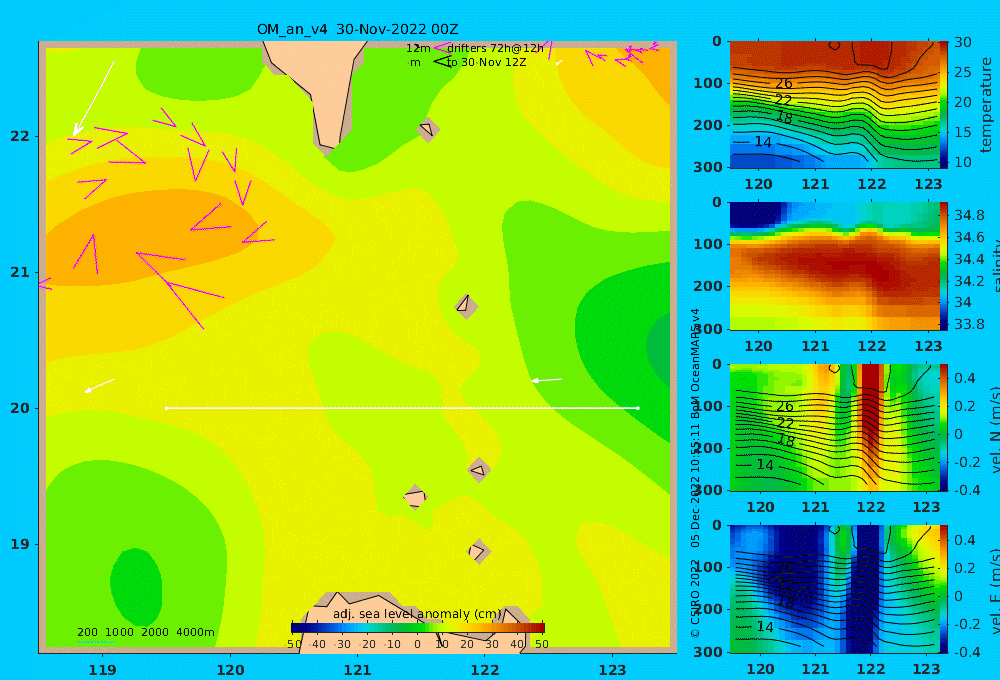Click the '30' value atop temperature colorbar
Screen dimensions: 1000x680
[x=963, y=43]
